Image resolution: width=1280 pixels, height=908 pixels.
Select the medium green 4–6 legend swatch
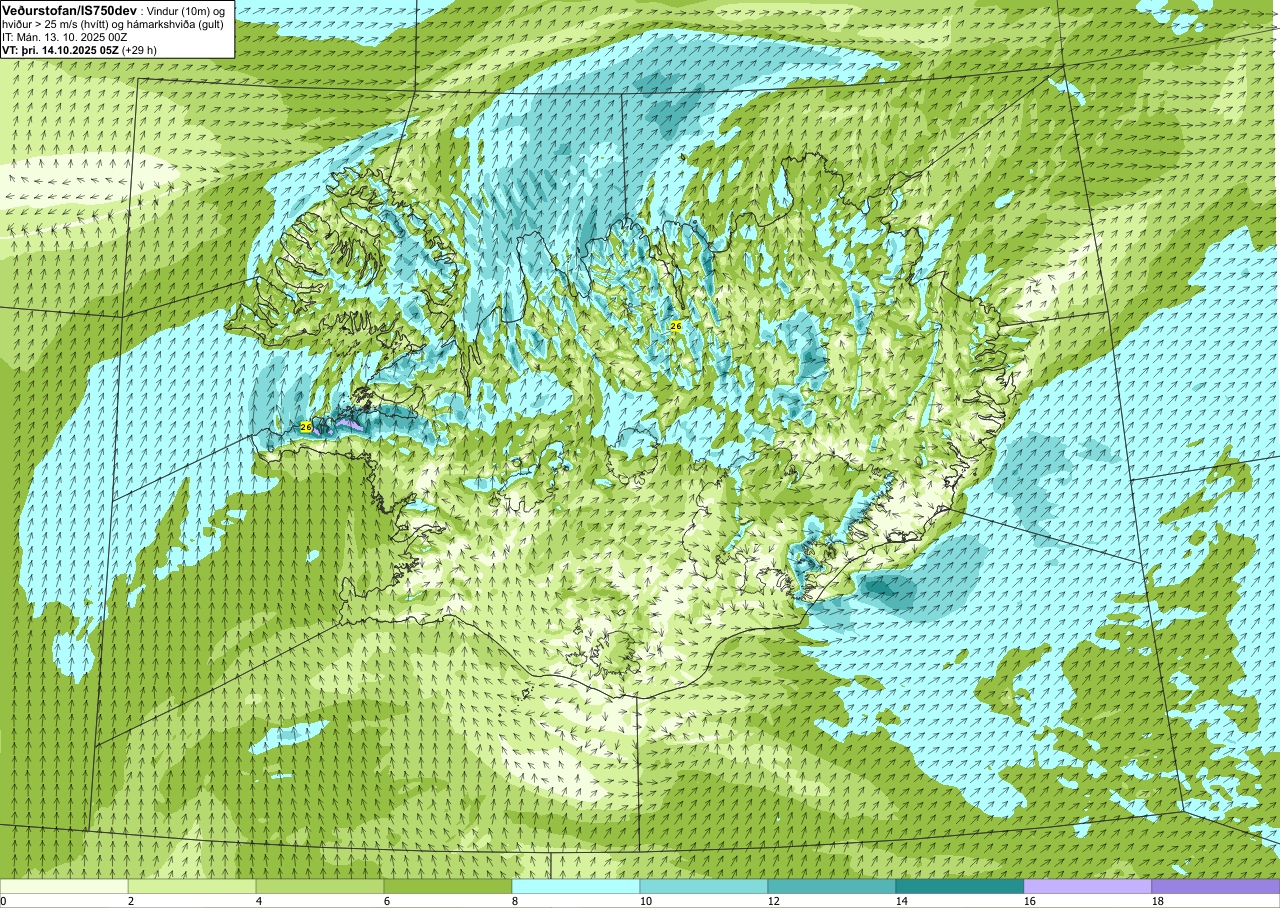[x=320, y=886]
